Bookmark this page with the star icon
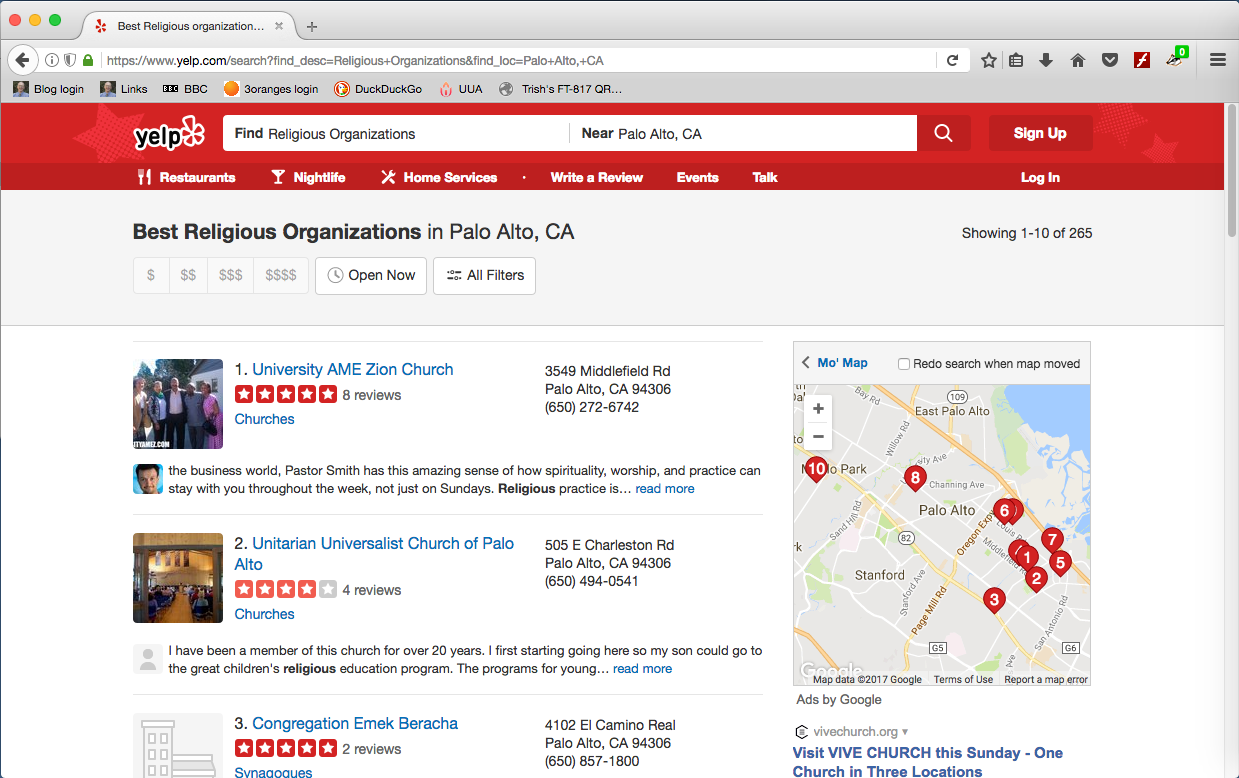The width and height of the screenshot is (1239, 778). 989,60
